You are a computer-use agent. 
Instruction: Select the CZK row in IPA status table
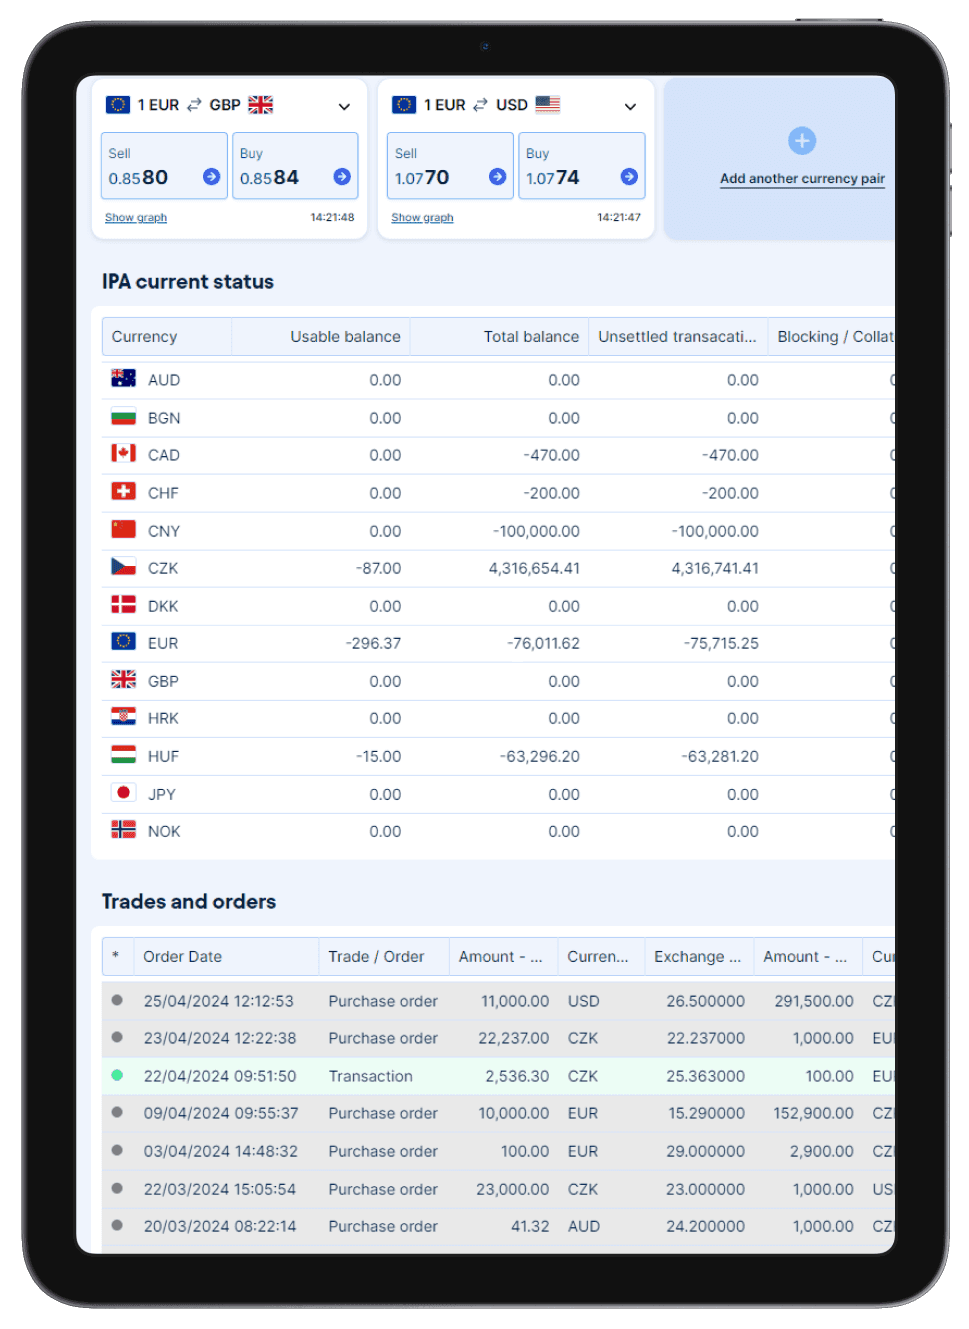pos(163,568)
